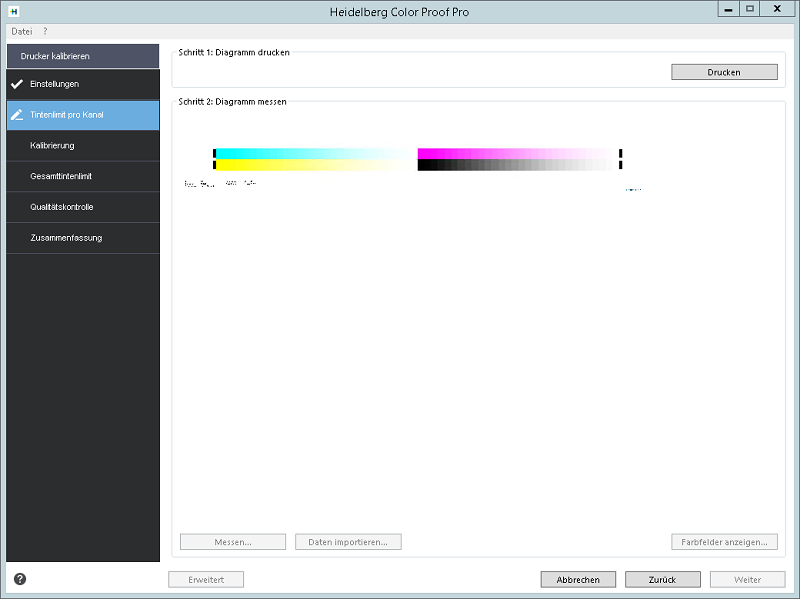800x599 pixels.
Task: Open the Qualitätskontrolle step
Action: 83,207
